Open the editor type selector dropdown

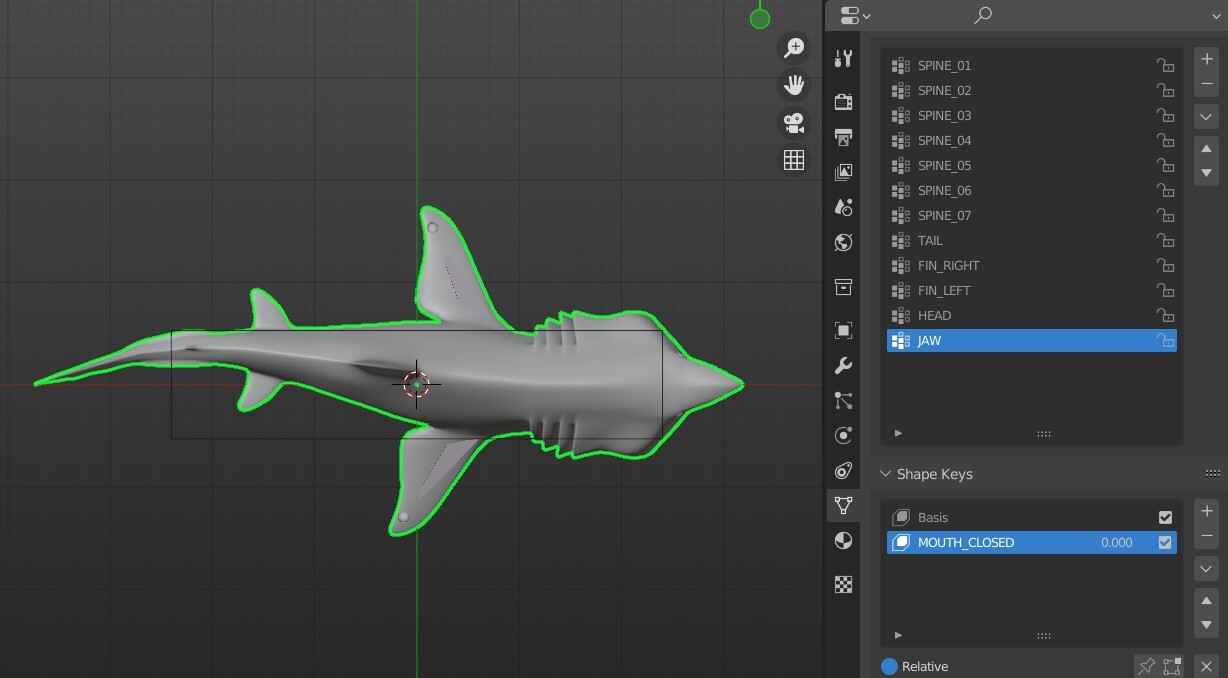tap(852, 15)
